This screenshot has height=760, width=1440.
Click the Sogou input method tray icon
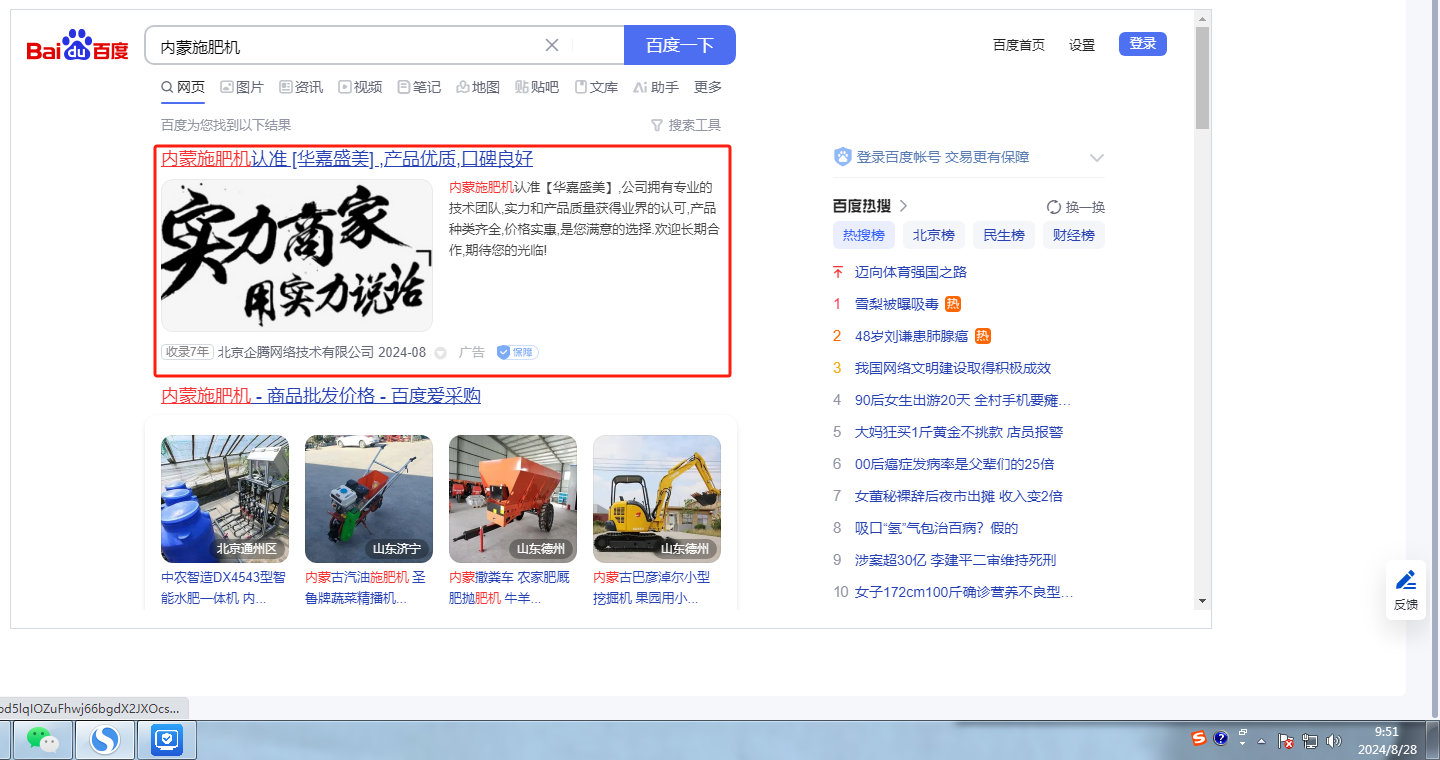[1198, 739]
